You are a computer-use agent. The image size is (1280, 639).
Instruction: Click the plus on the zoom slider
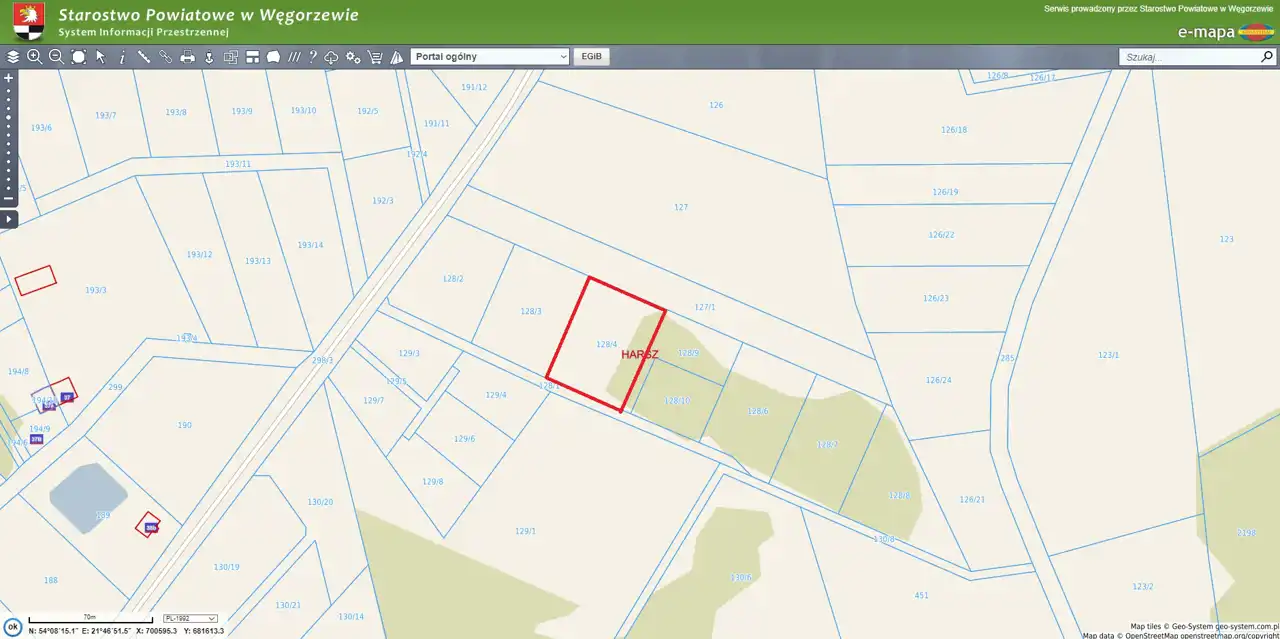click(x=9, y=77)
